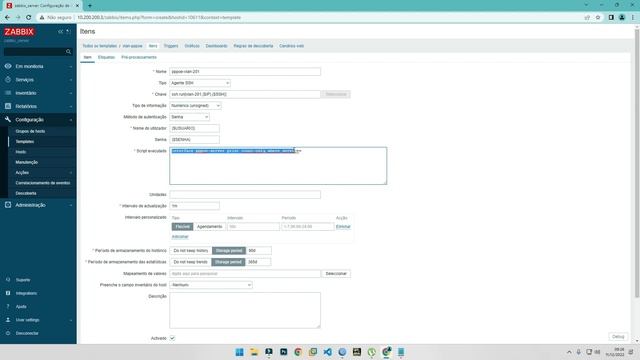Choose Do not keep history option

coord(191,251)
